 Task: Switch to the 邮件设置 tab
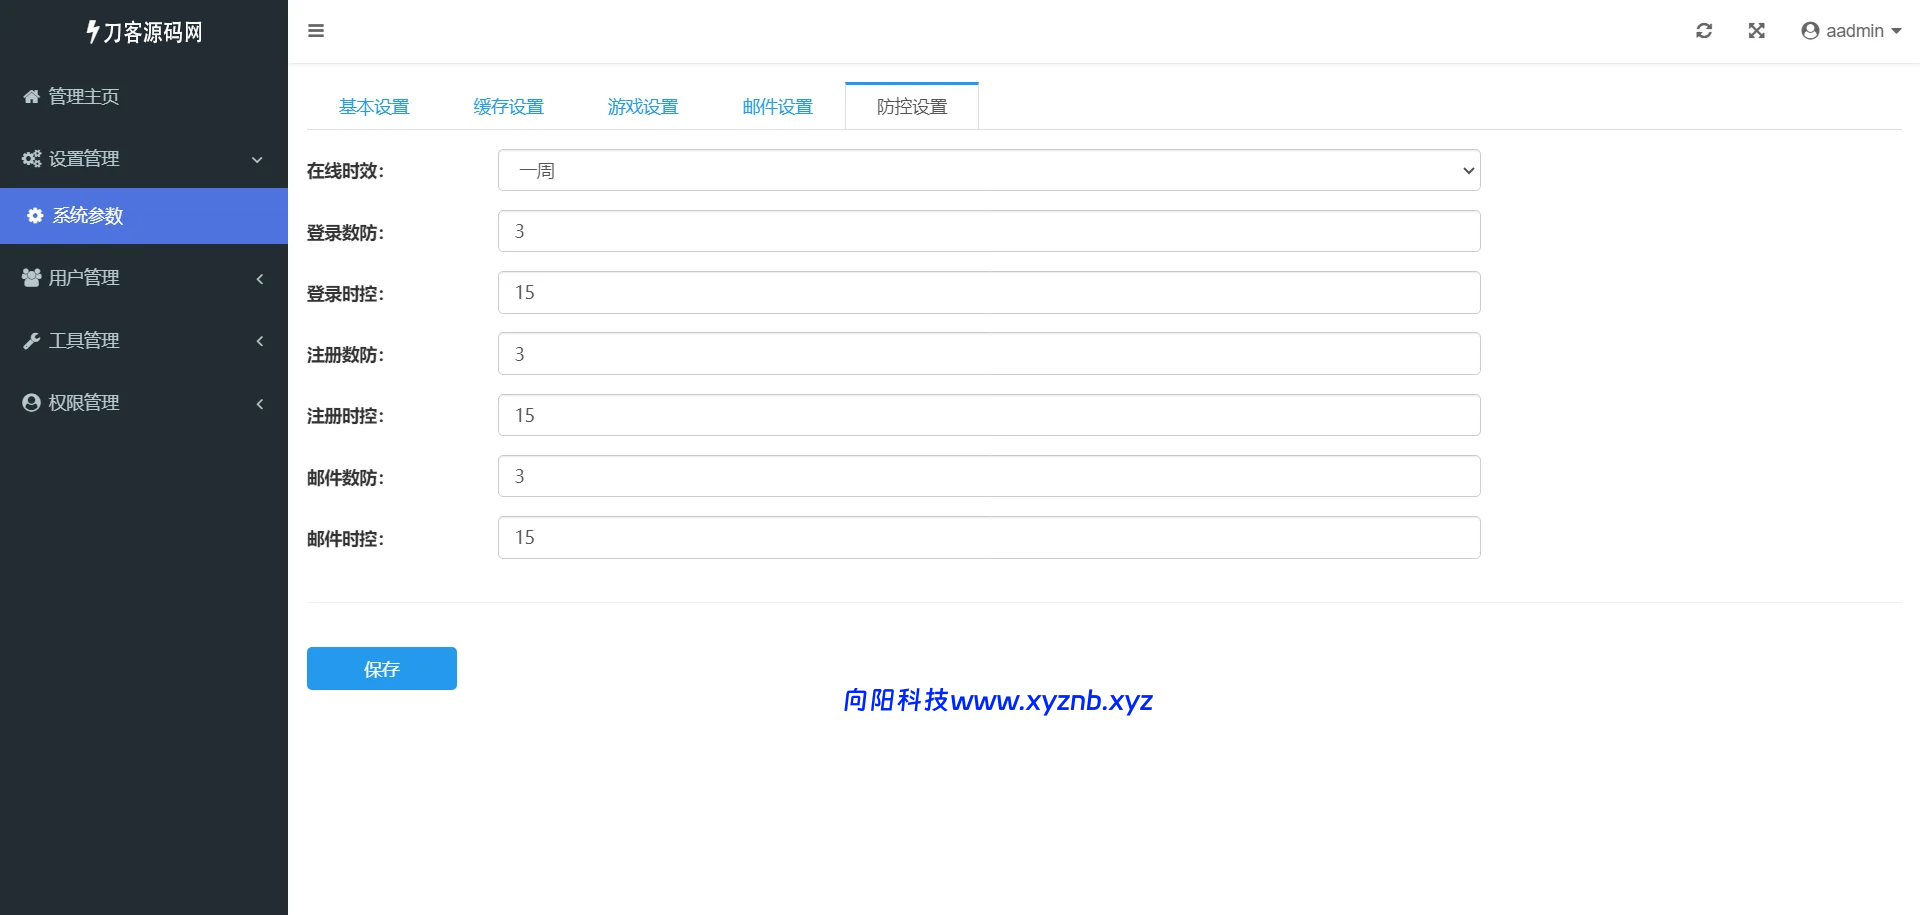pos(777,106)
